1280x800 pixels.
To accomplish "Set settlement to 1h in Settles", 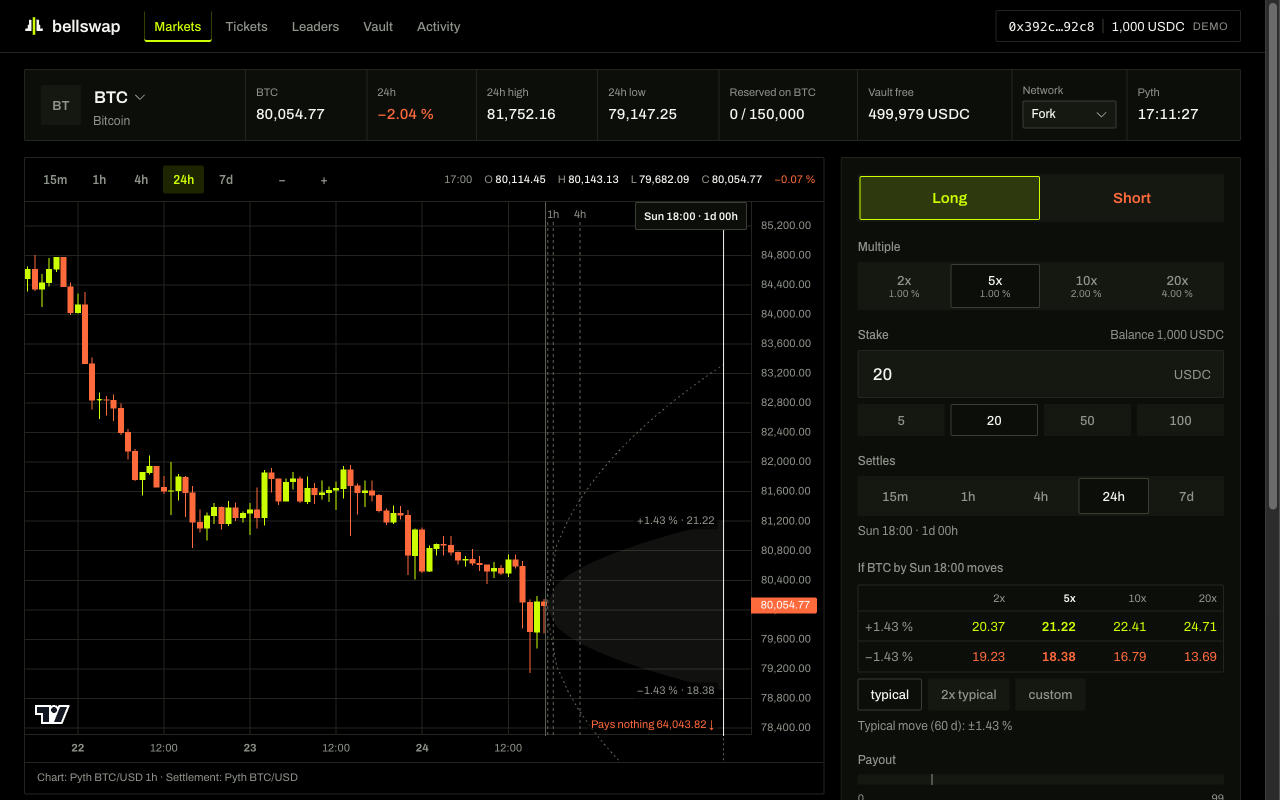I will point(968,496).
